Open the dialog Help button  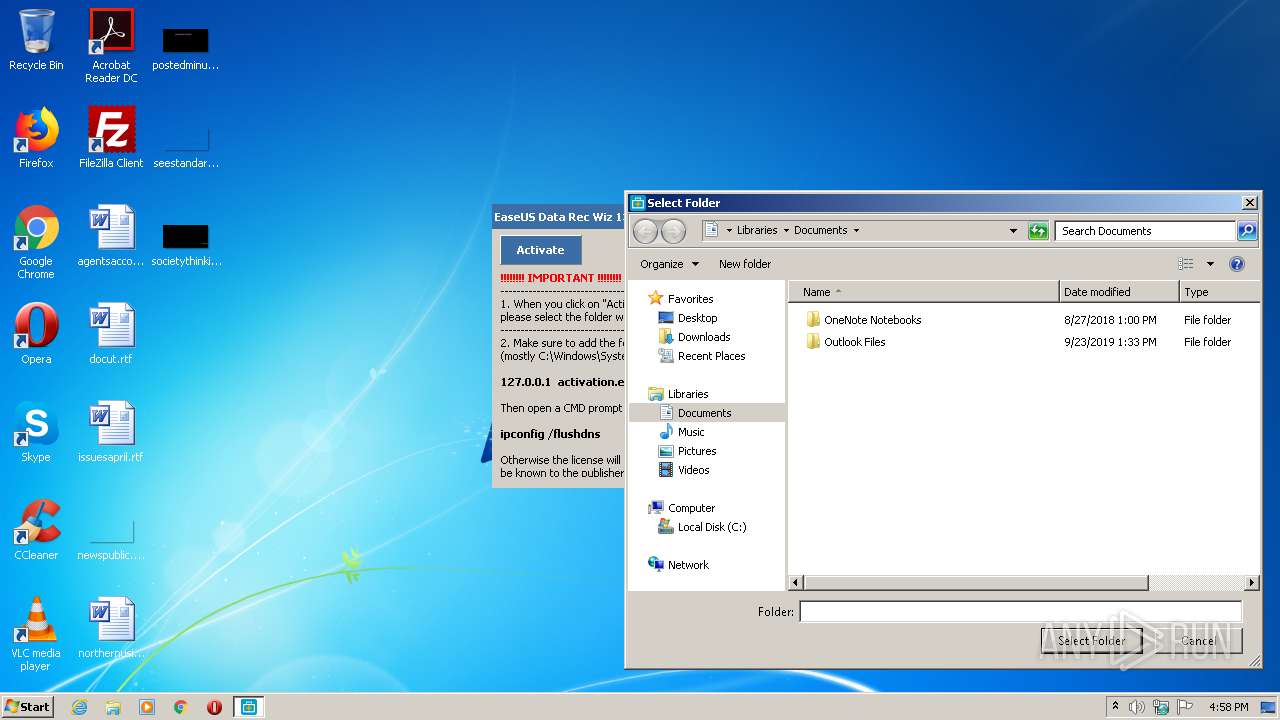tap(1236, 264)
